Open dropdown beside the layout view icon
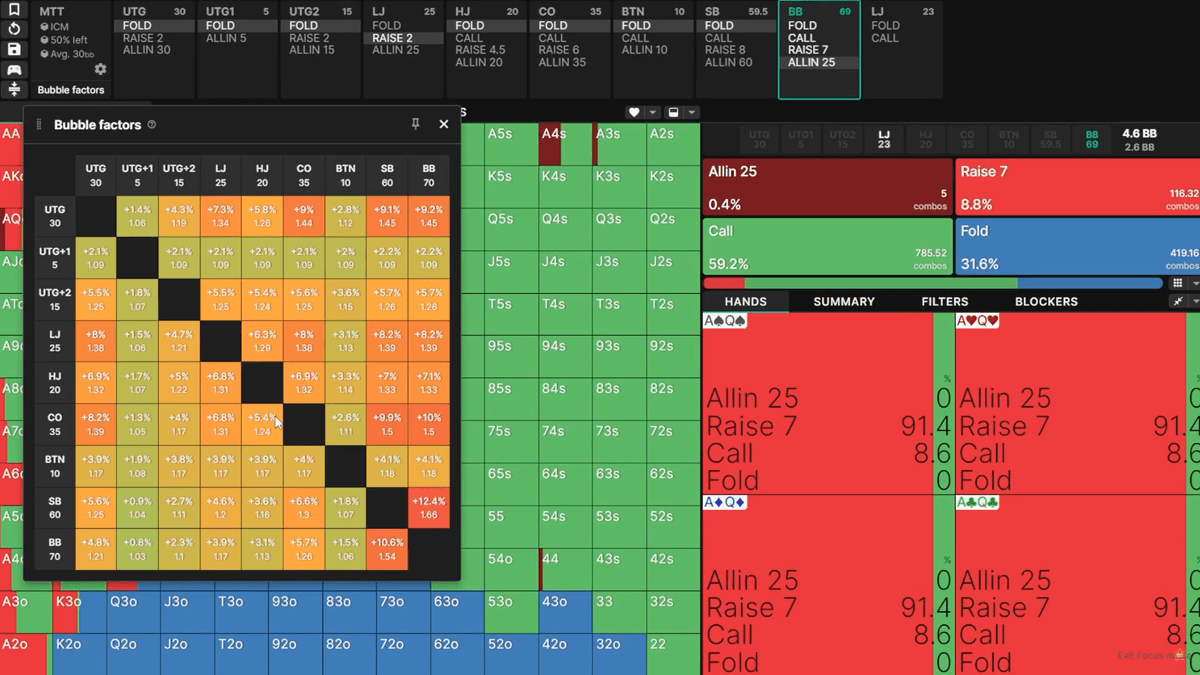The width and height of the screenshot is (1200, 675). (x=692, y=112)
